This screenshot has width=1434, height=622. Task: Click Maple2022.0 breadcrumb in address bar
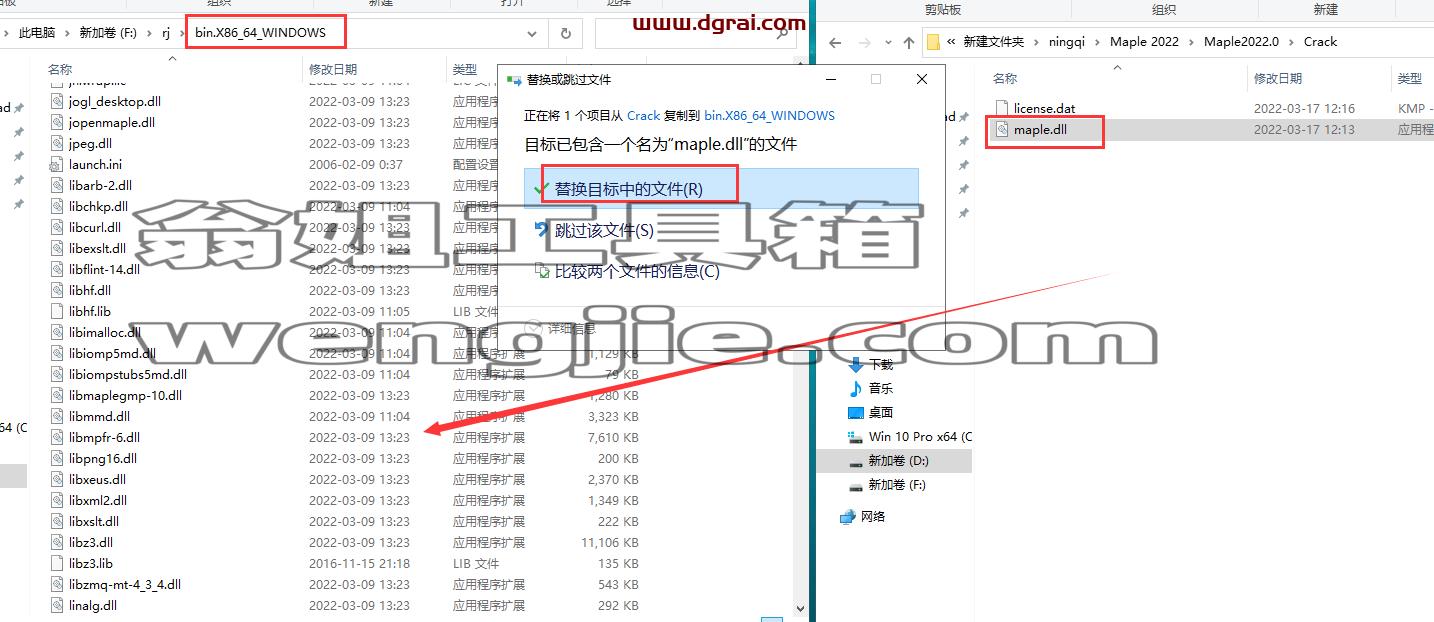pyautogui.click(x=1240, y=42)
